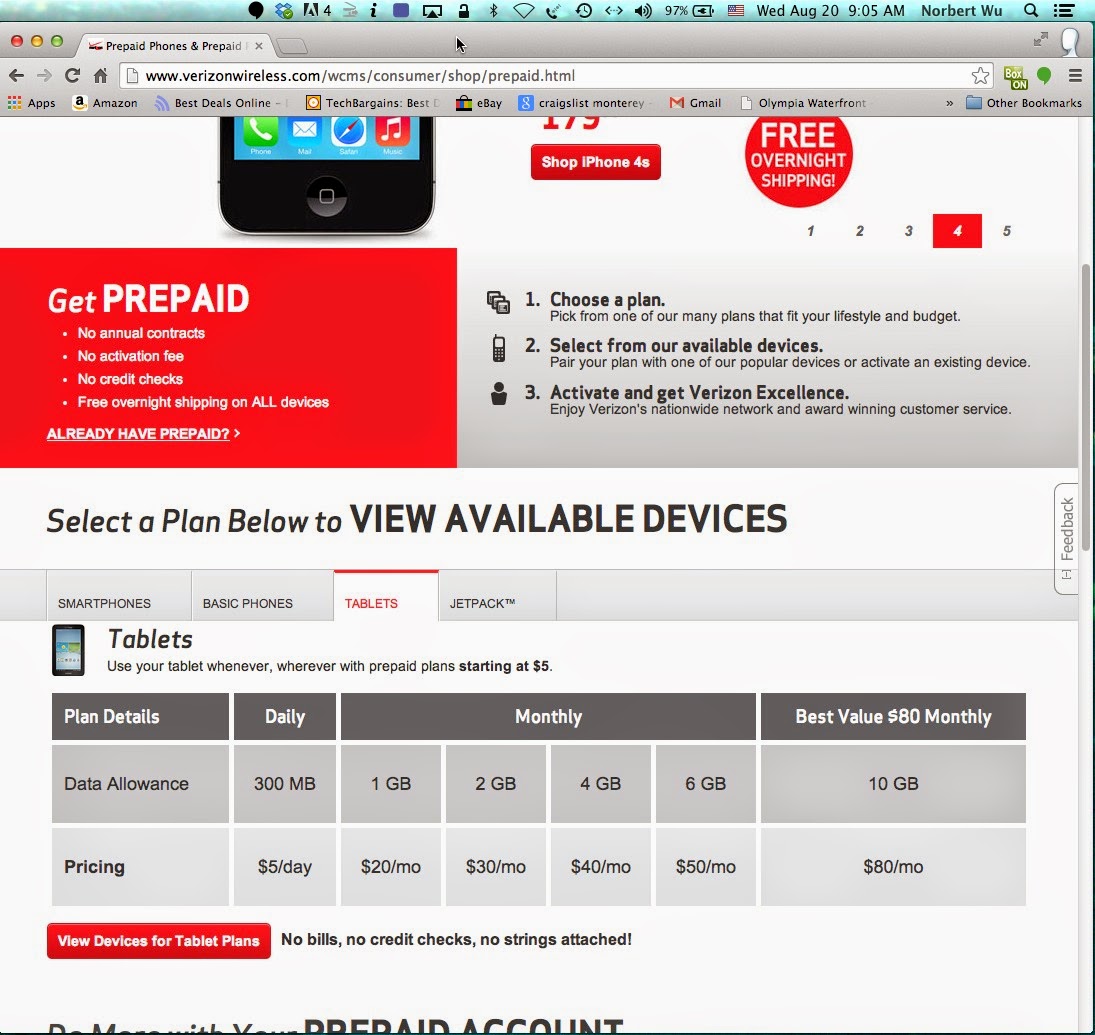The width and height of the screenshot is (1095, 1035).
Task: Click the volume icon in menu bar
Action: (643, 10)
